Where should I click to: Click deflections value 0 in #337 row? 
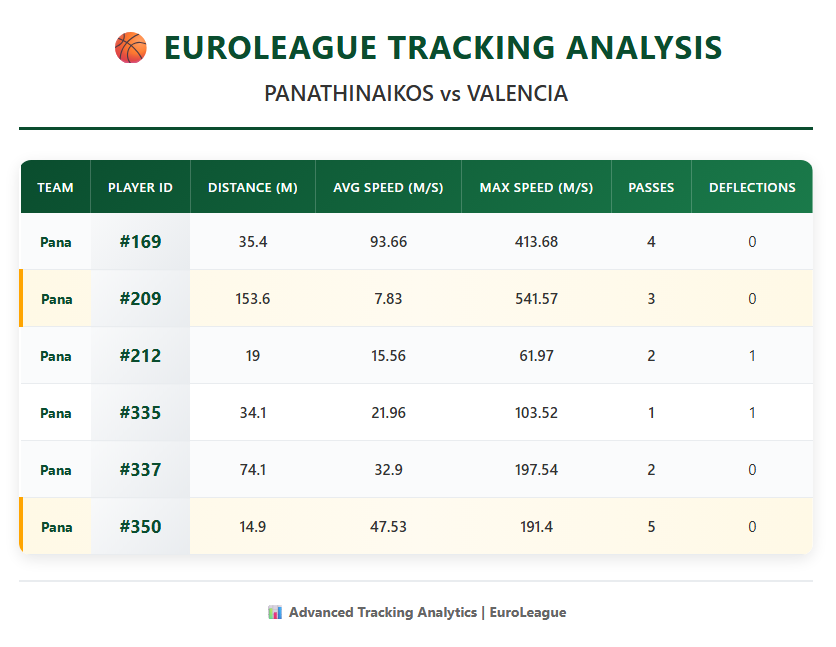[x=752, y=470]
